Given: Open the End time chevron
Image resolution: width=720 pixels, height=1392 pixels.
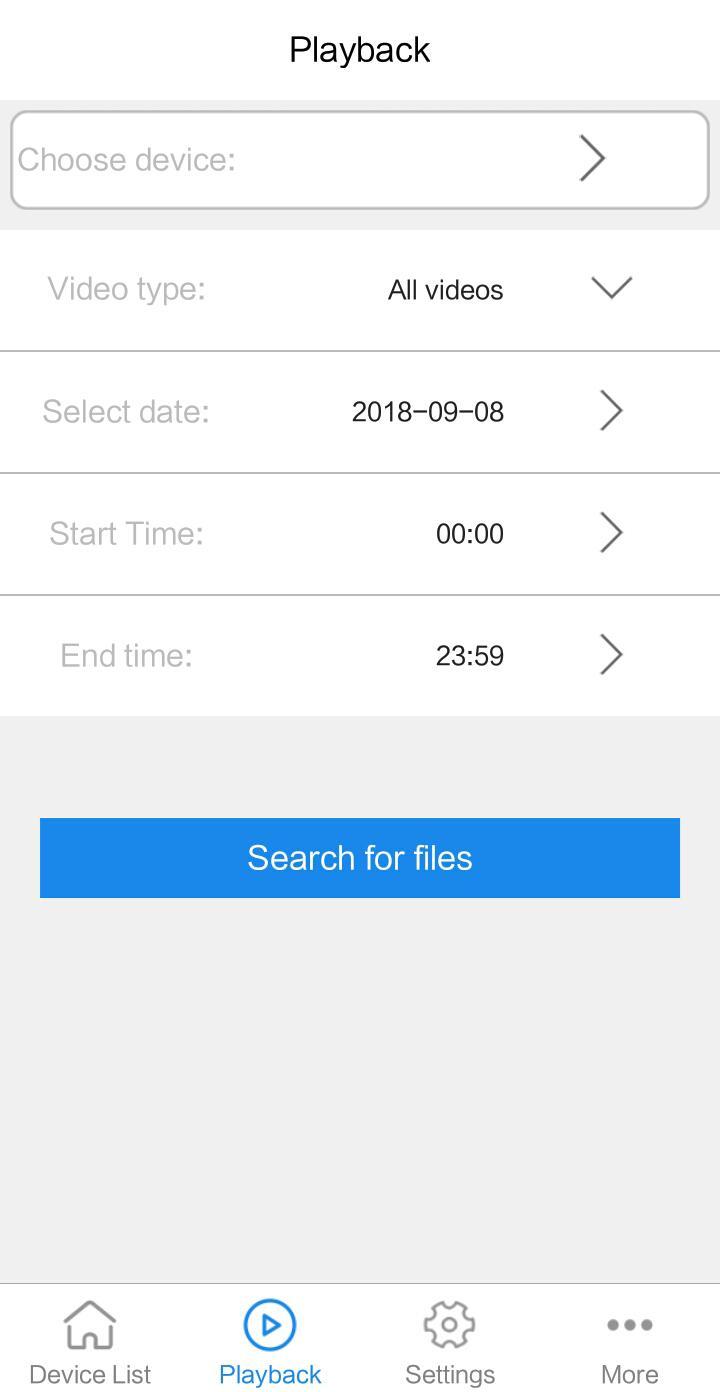Looking at the screenshot, I should coord(611,655).
